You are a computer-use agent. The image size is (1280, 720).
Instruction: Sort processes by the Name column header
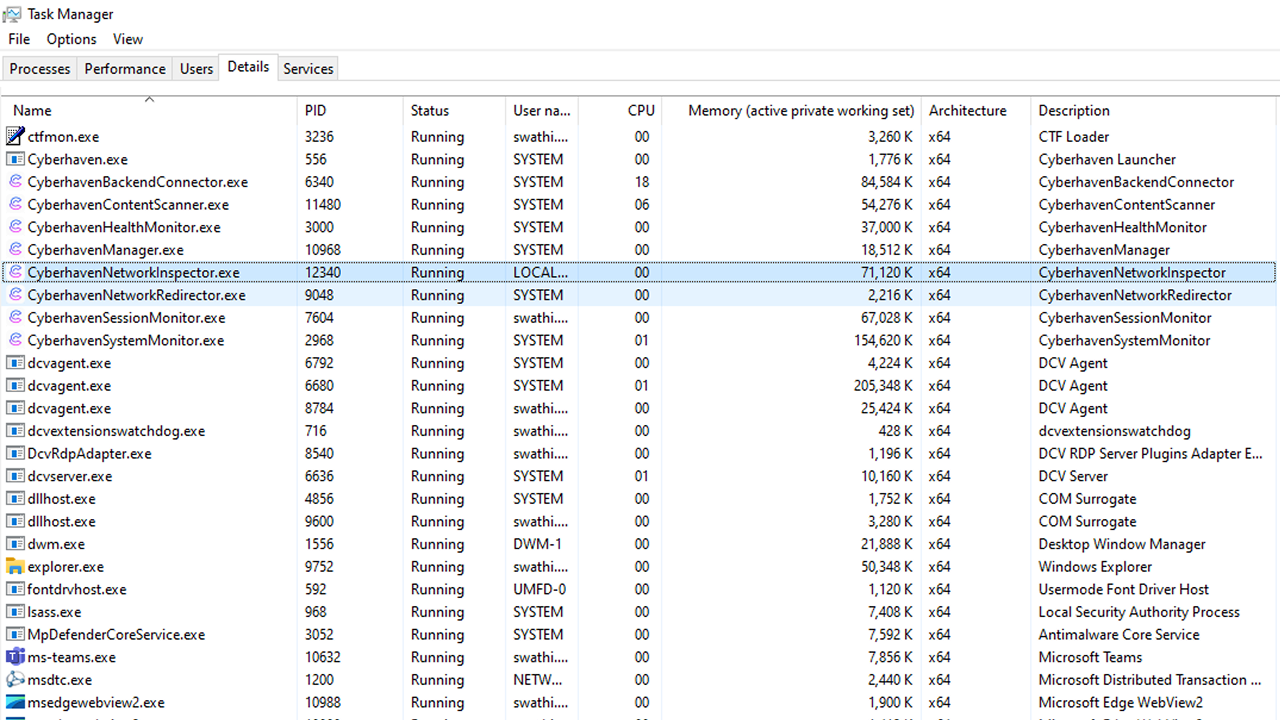pos(32,111)
